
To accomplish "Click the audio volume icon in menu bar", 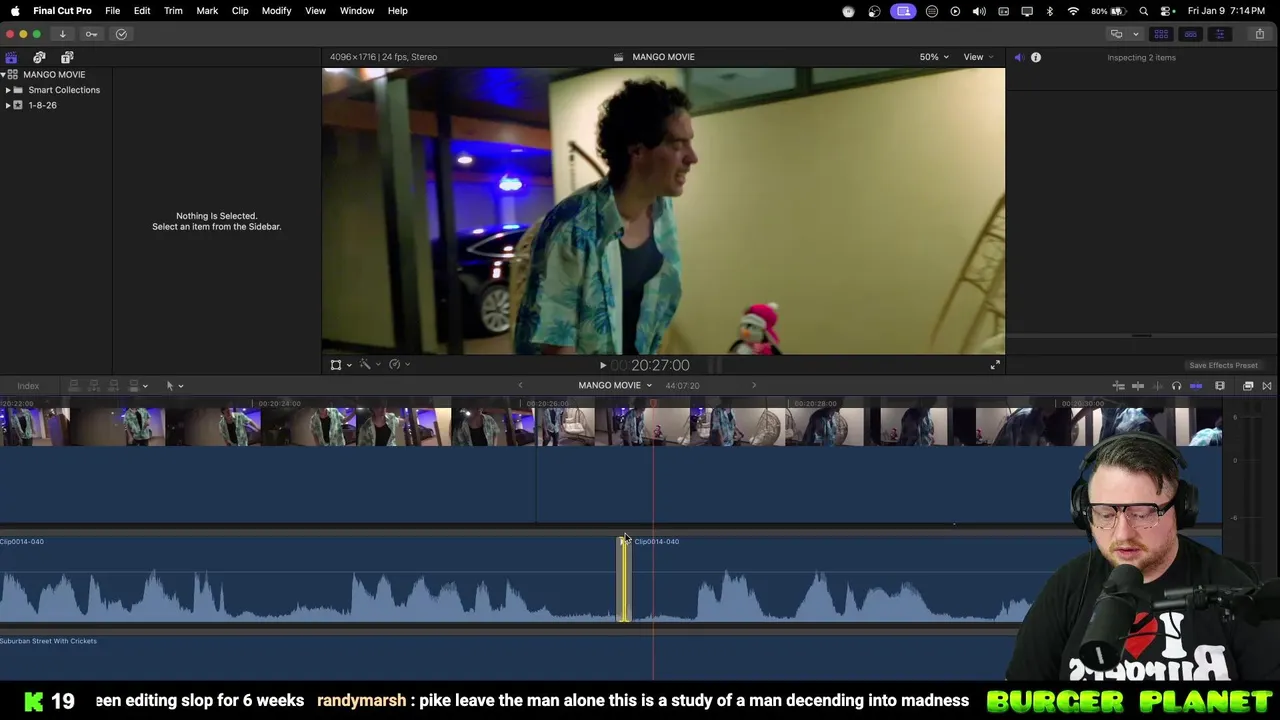I will (979, 11).
